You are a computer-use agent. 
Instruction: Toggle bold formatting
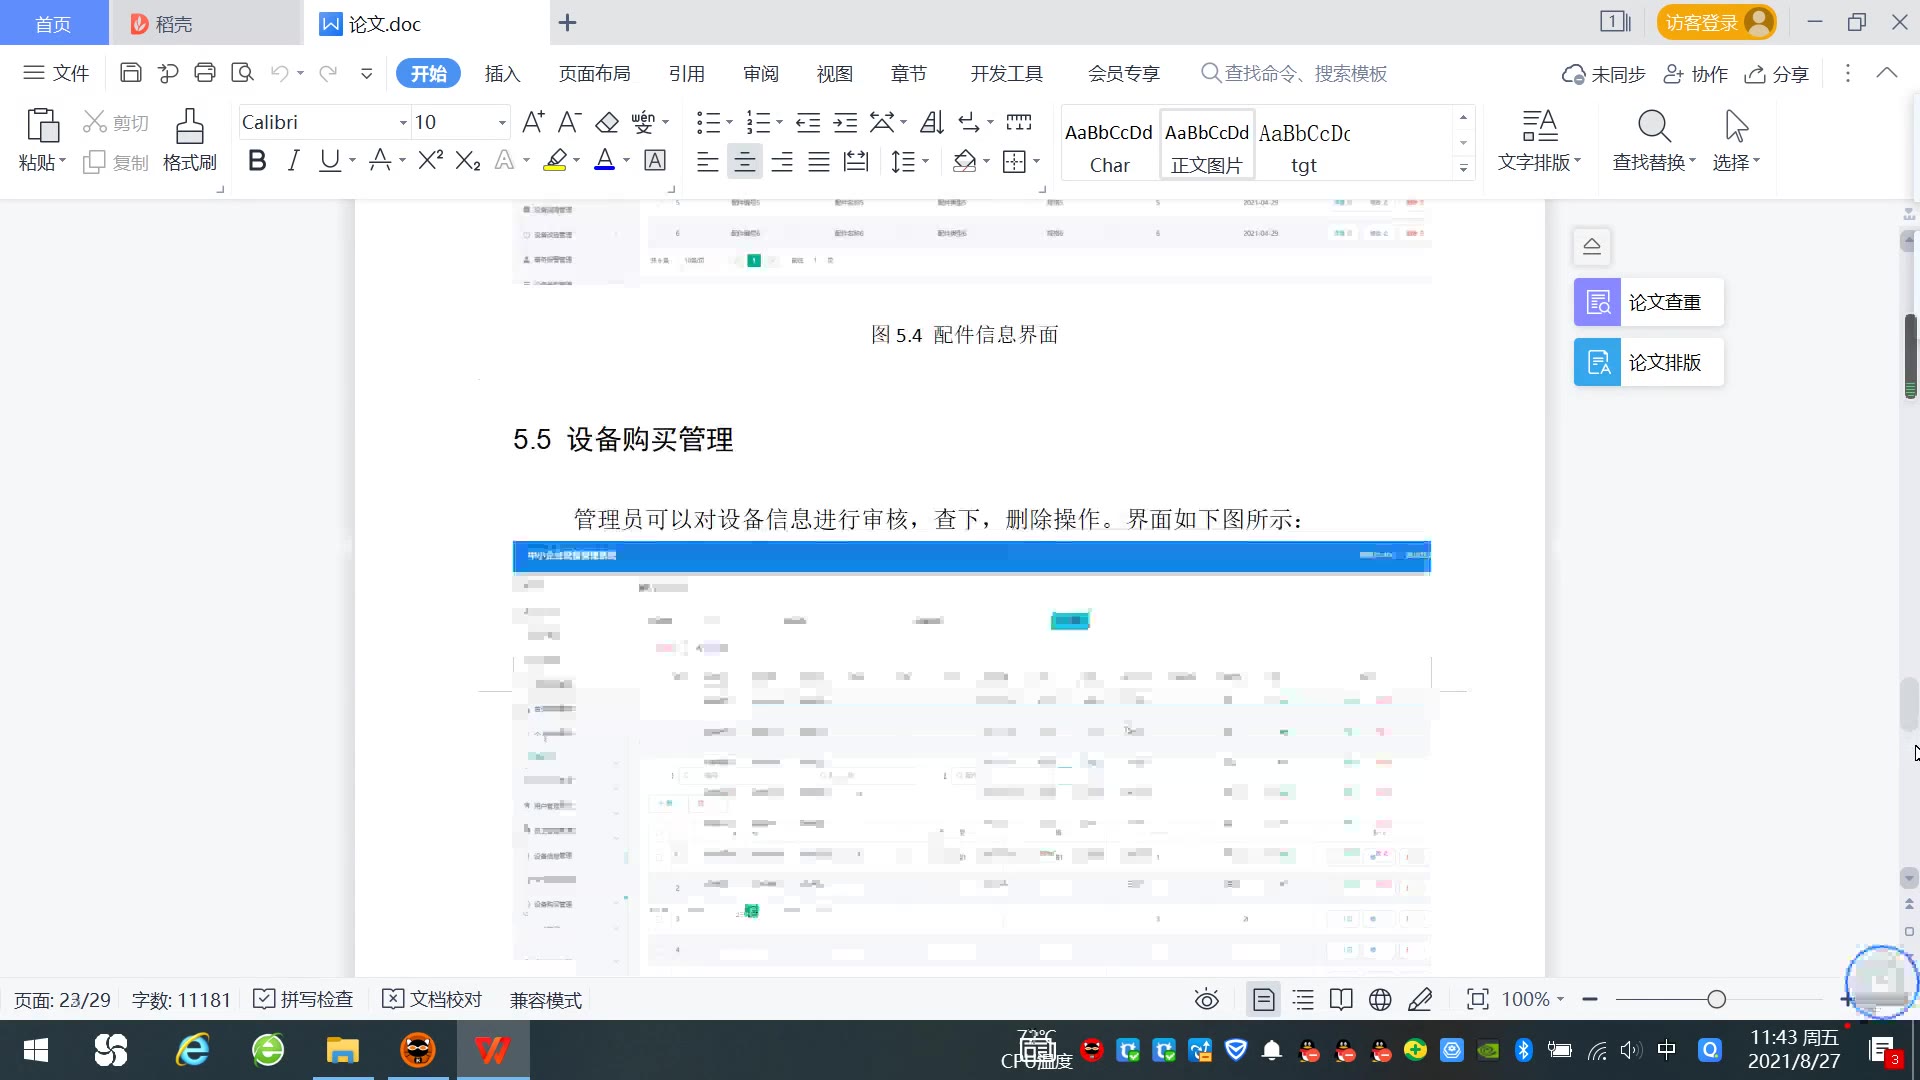pos(257,161)
